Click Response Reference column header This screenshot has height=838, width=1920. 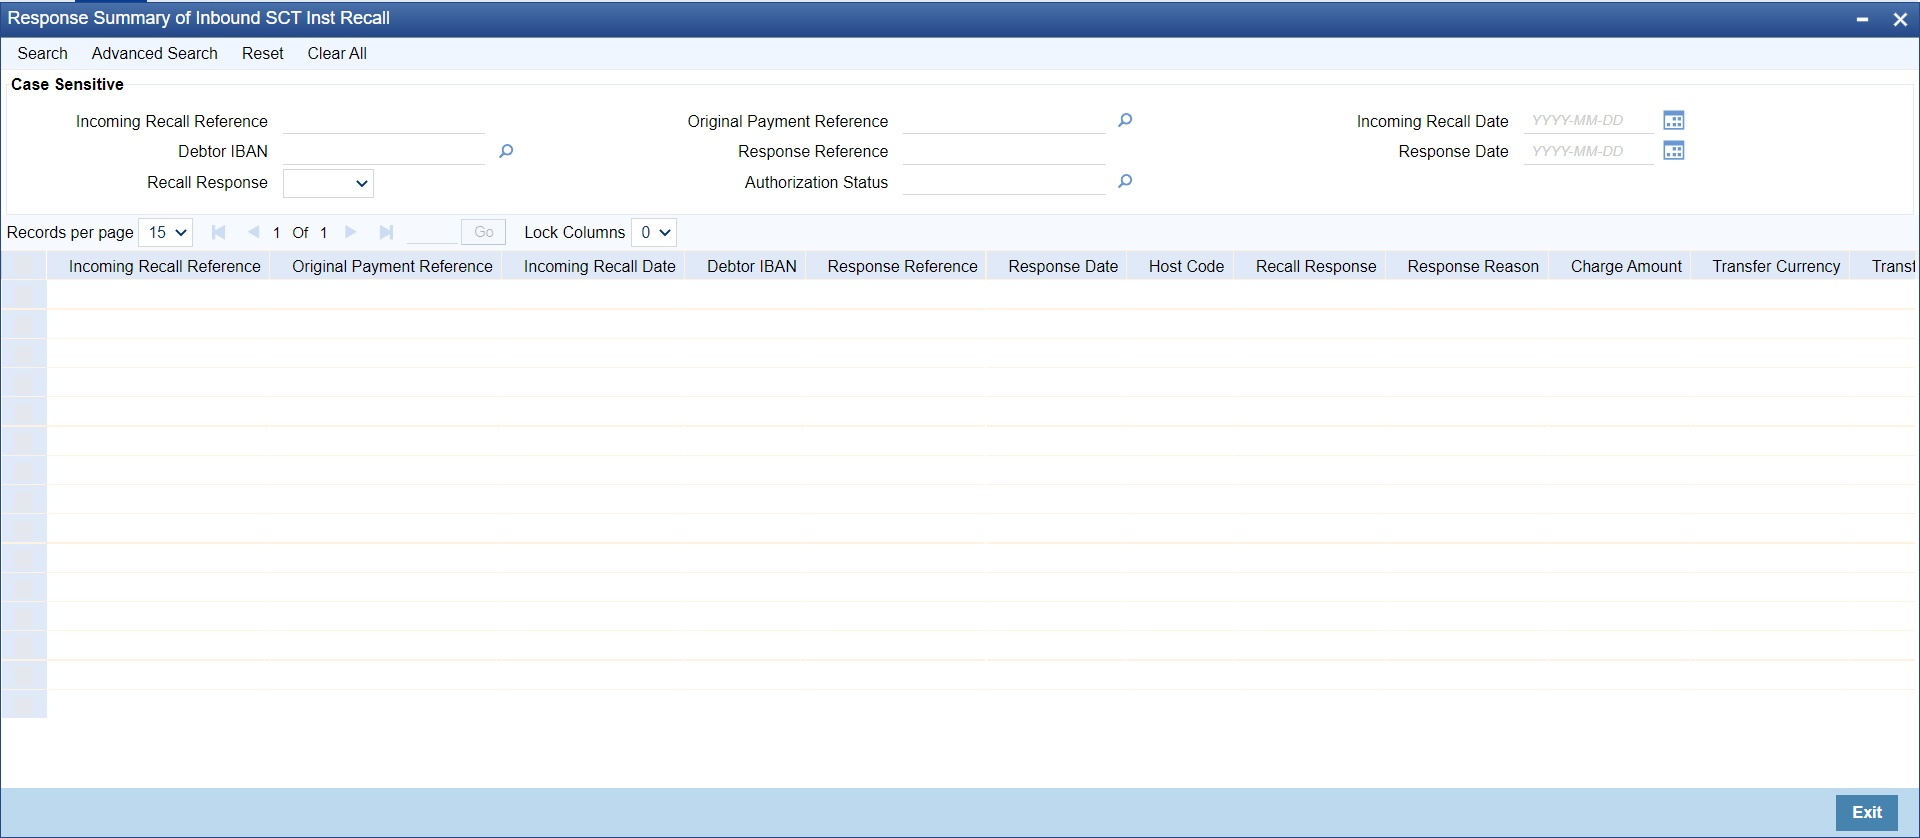pos(903,266)
